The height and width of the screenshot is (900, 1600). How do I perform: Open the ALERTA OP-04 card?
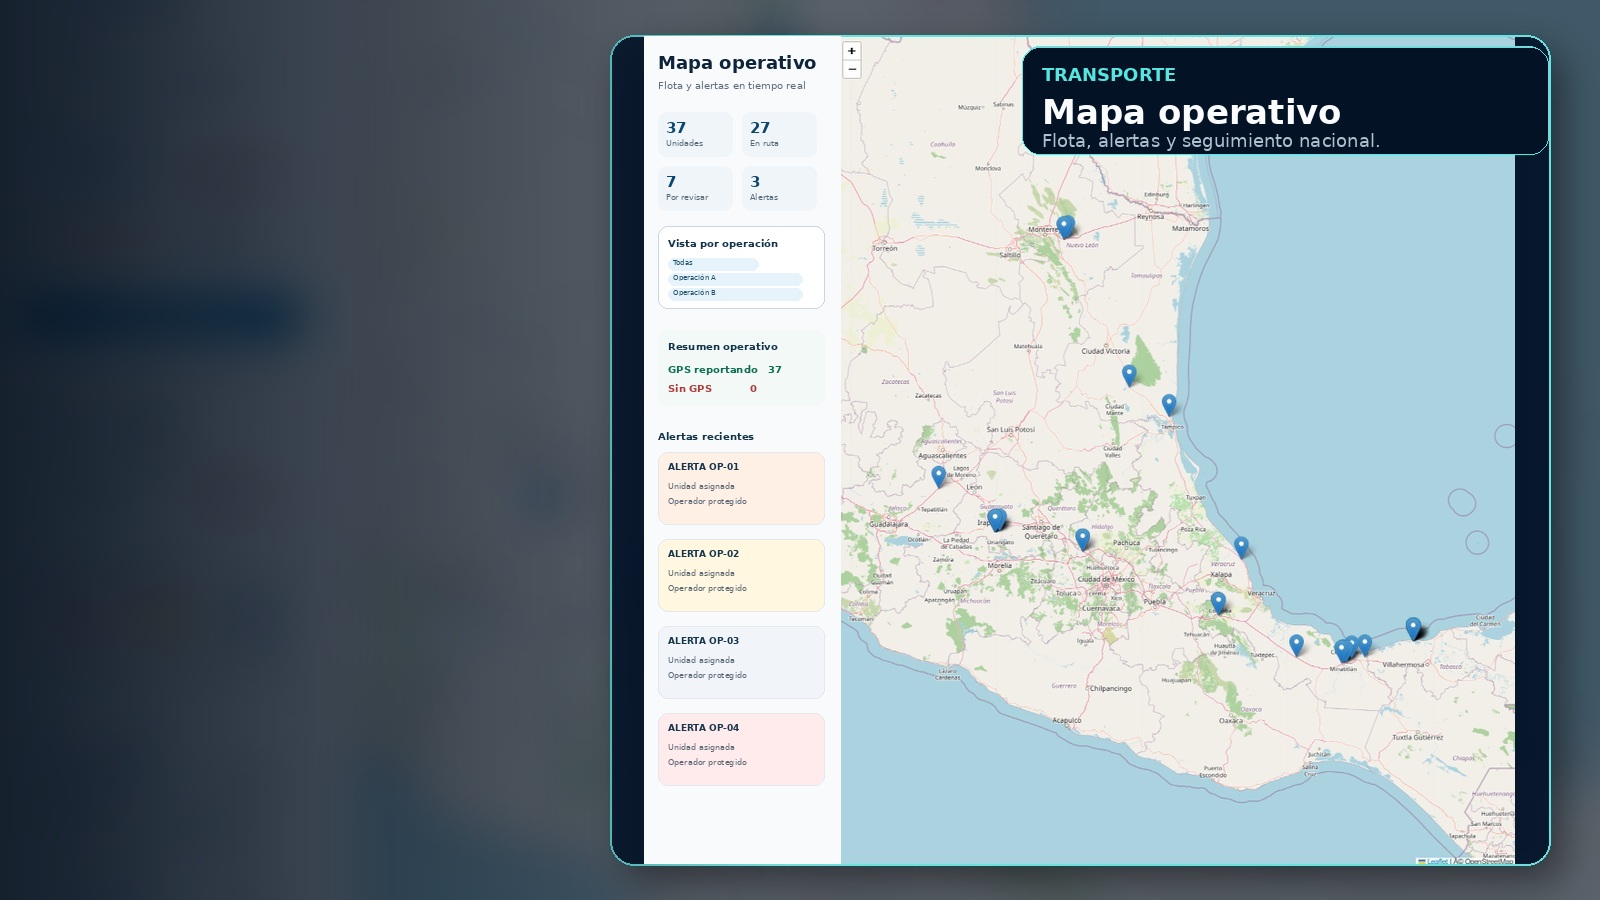[741, 749]
